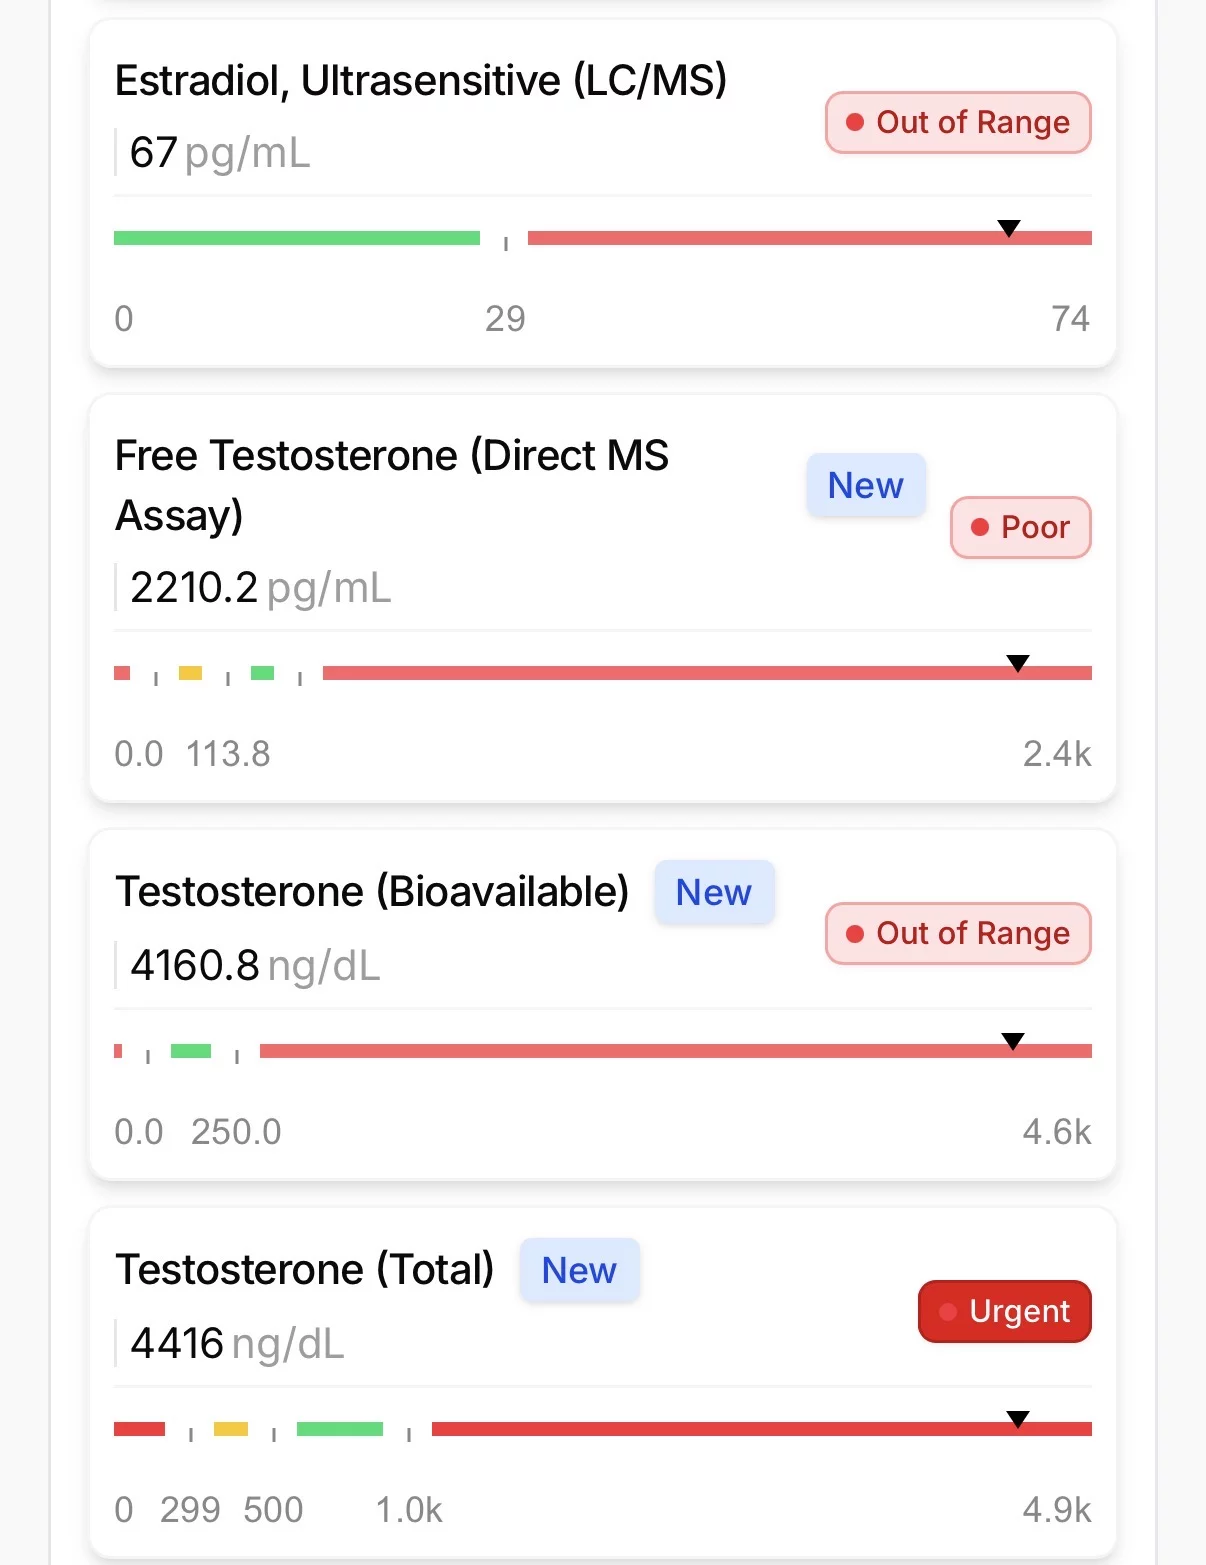Click the green Estradiol range bar
This screenshot has height=1565, width=1206.
296,238
